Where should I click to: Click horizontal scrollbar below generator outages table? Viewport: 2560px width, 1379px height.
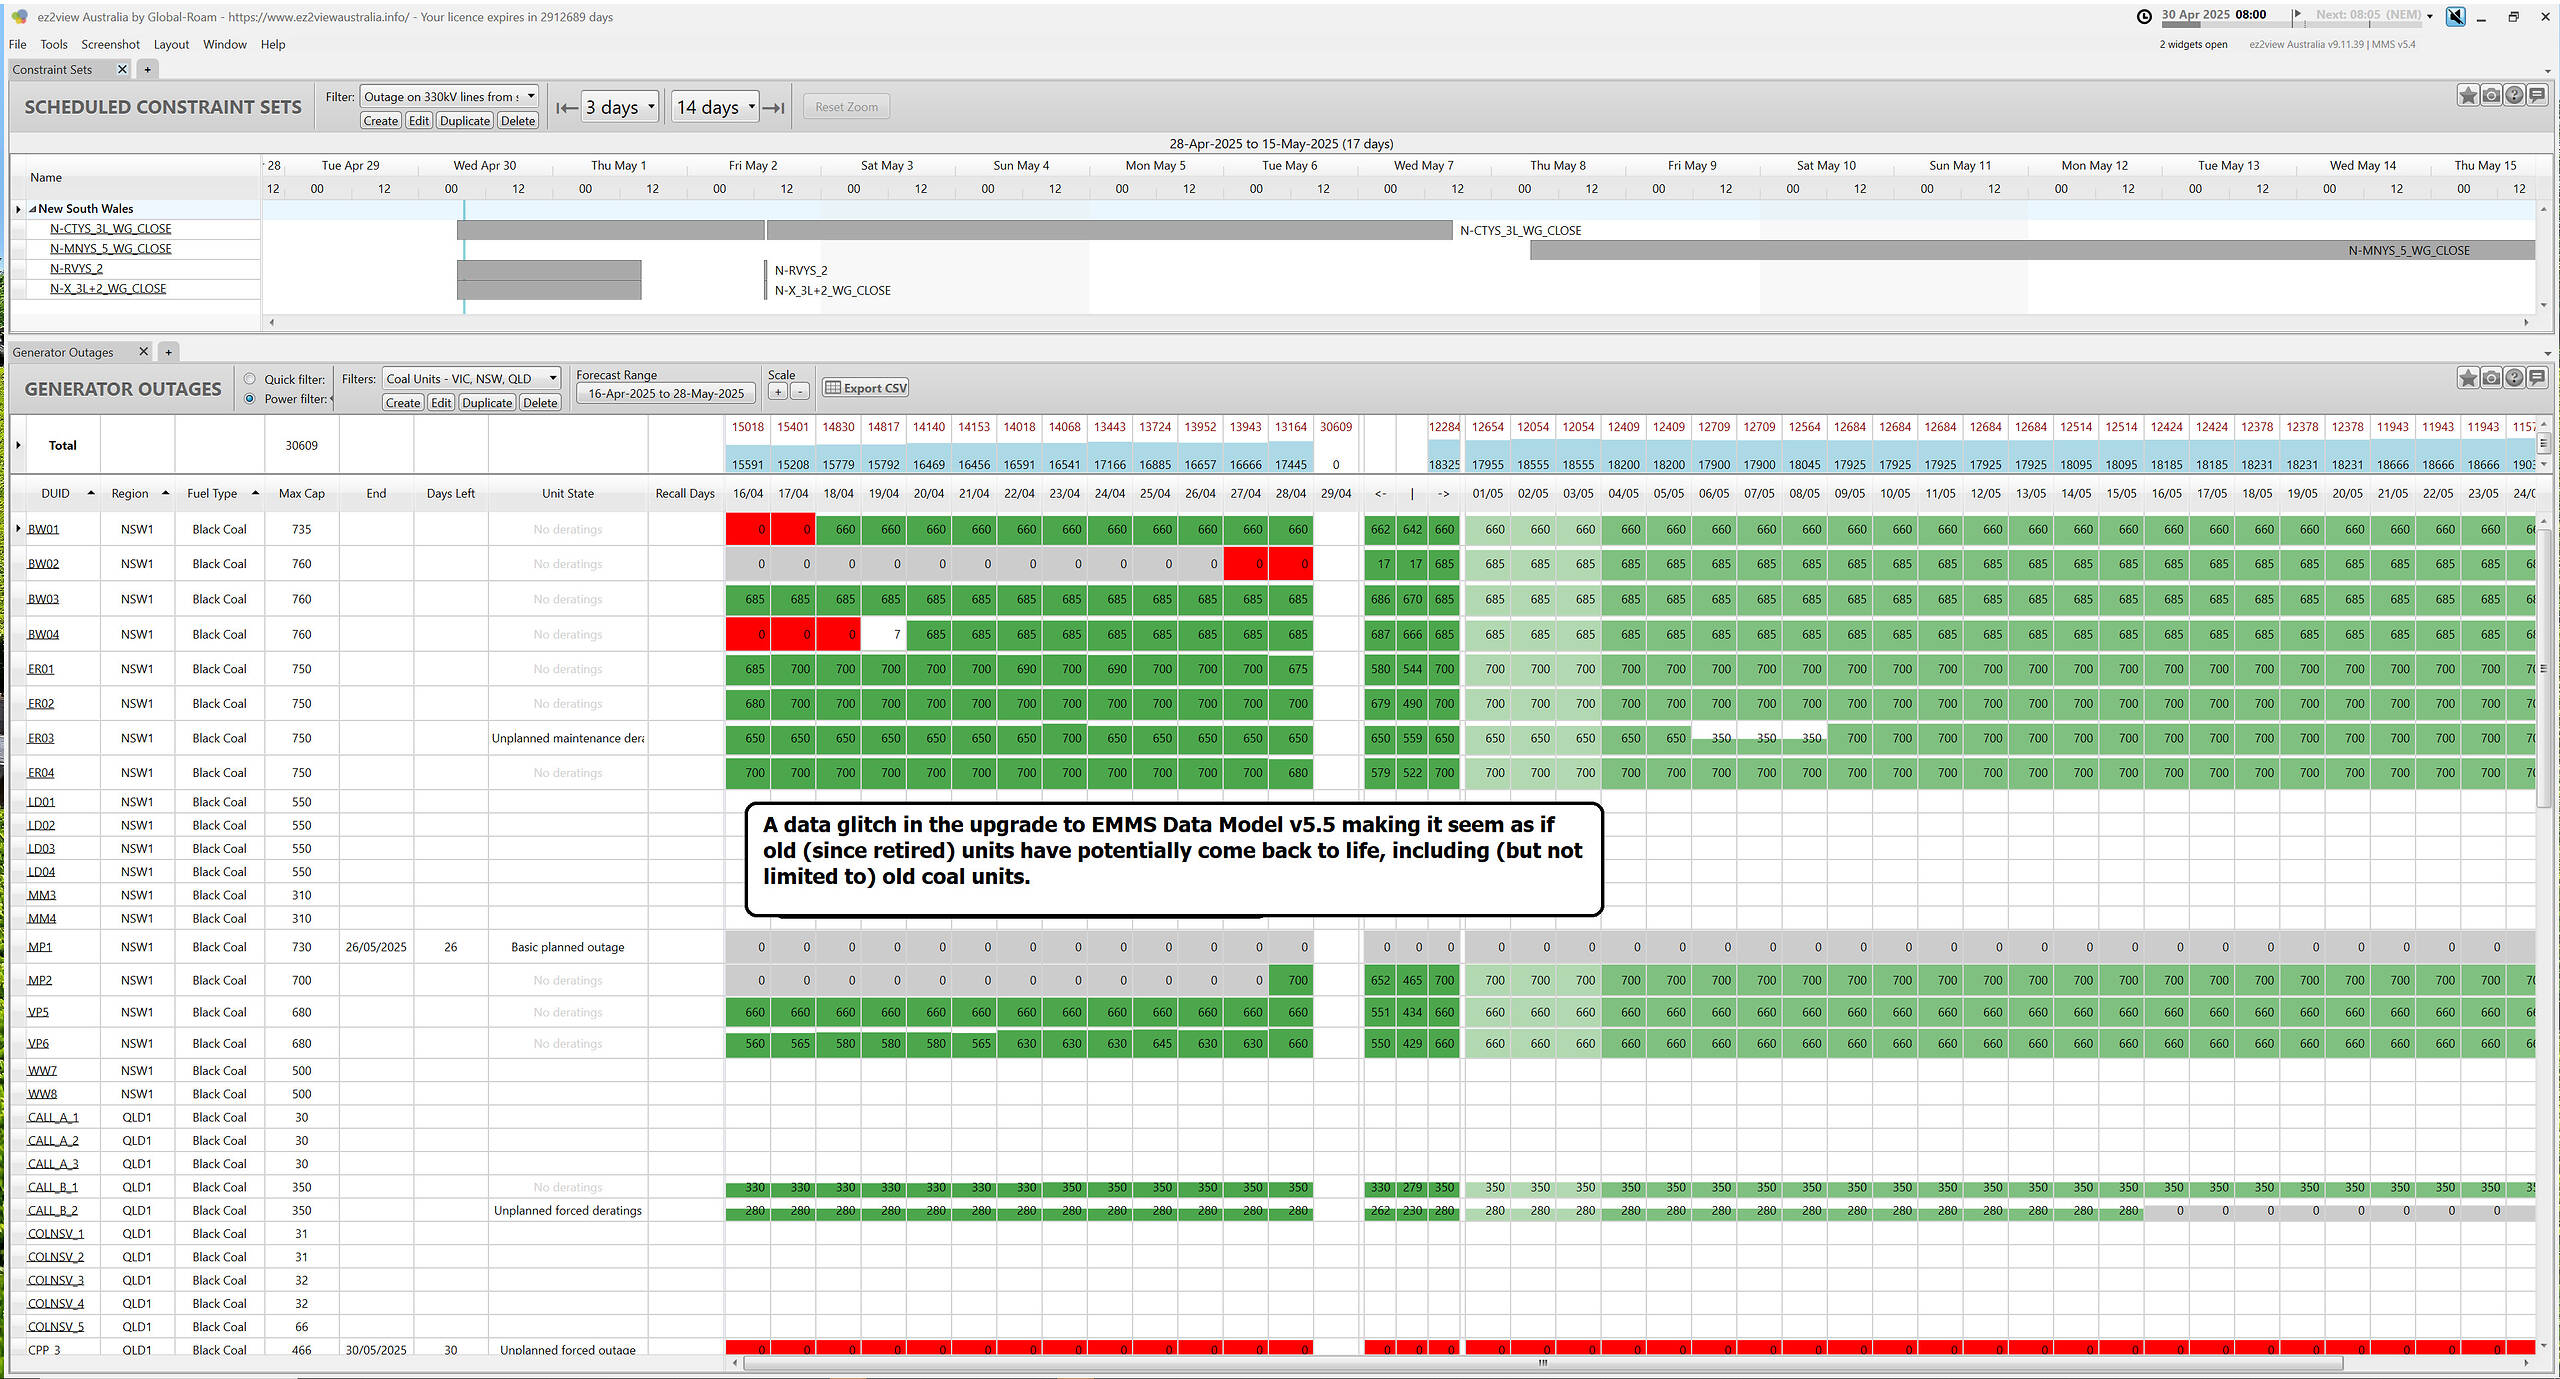coord(1541,1363)
